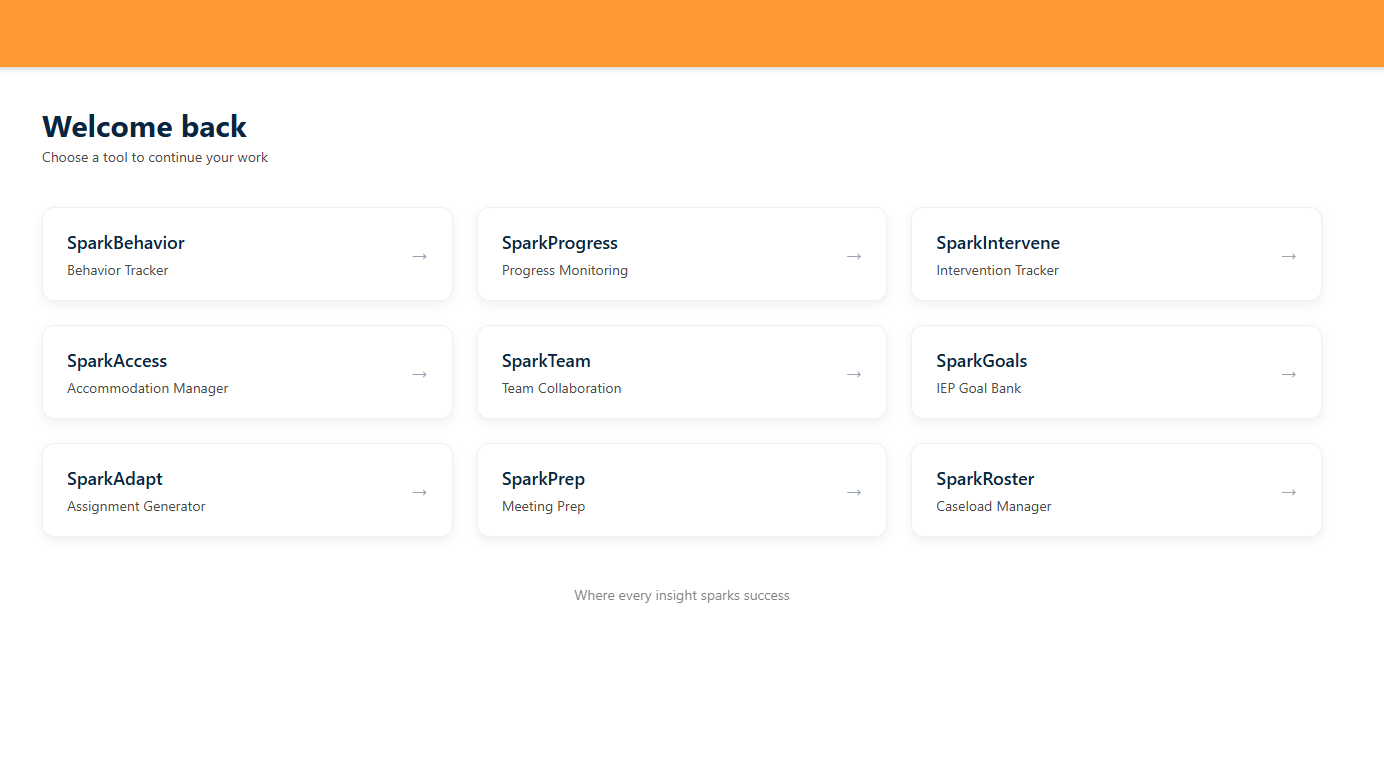Click the SparkTeam arrow icon
Viewport: 1384px width, 763px height.
pos(854,374)
